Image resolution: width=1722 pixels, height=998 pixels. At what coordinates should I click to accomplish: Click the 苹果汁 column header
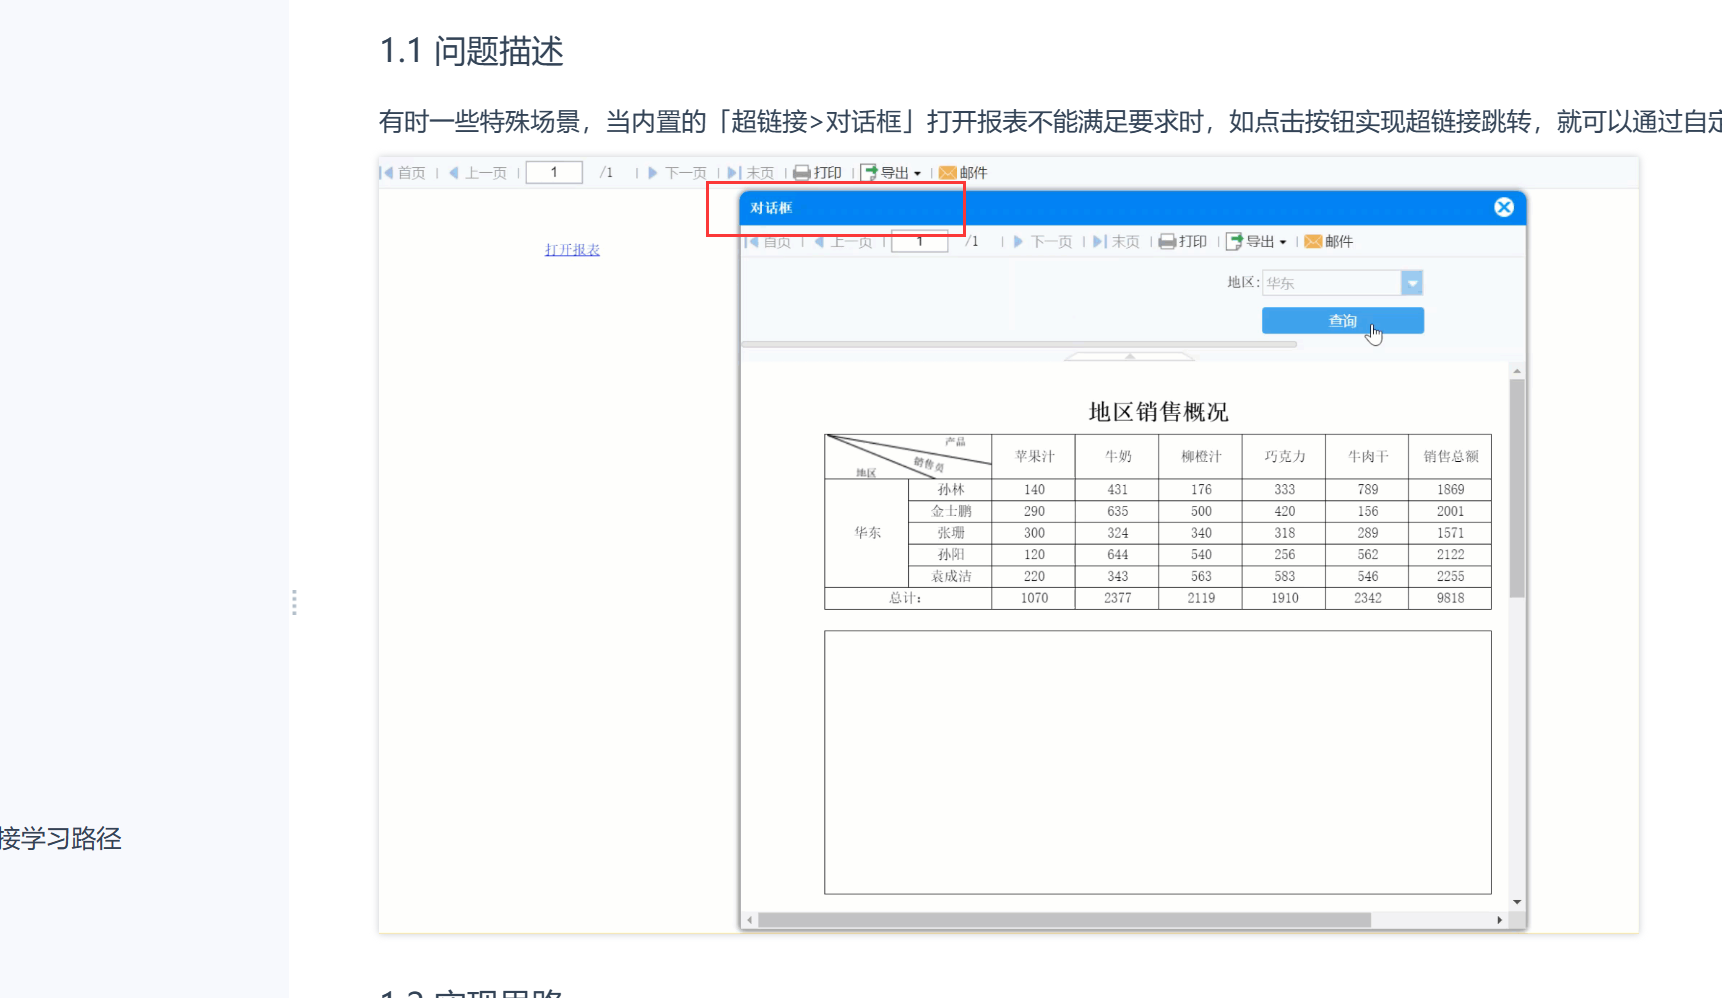(1034, 457)
